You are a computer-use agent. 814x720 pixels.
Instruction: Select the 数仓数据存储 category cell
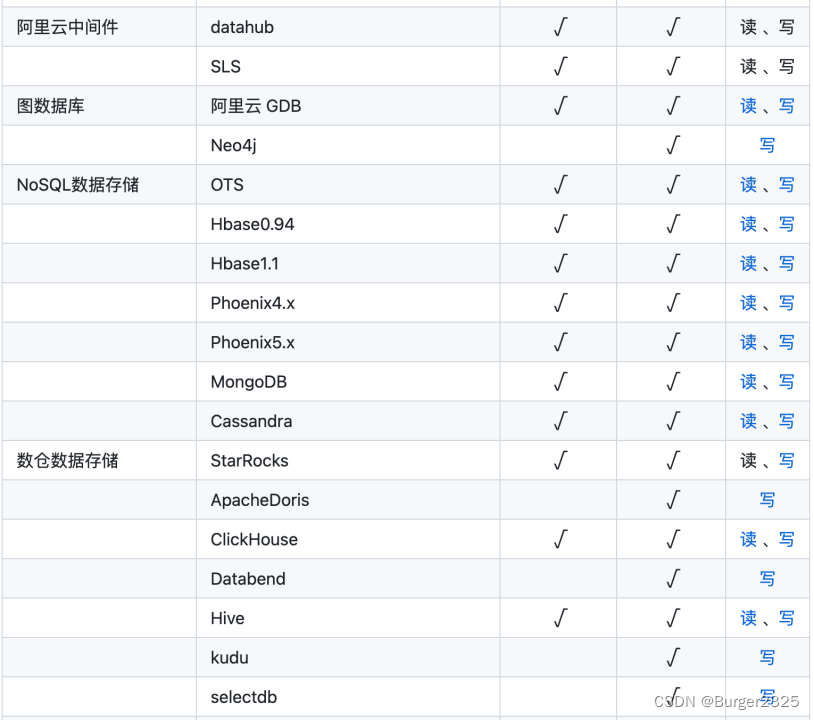[99, 460]
